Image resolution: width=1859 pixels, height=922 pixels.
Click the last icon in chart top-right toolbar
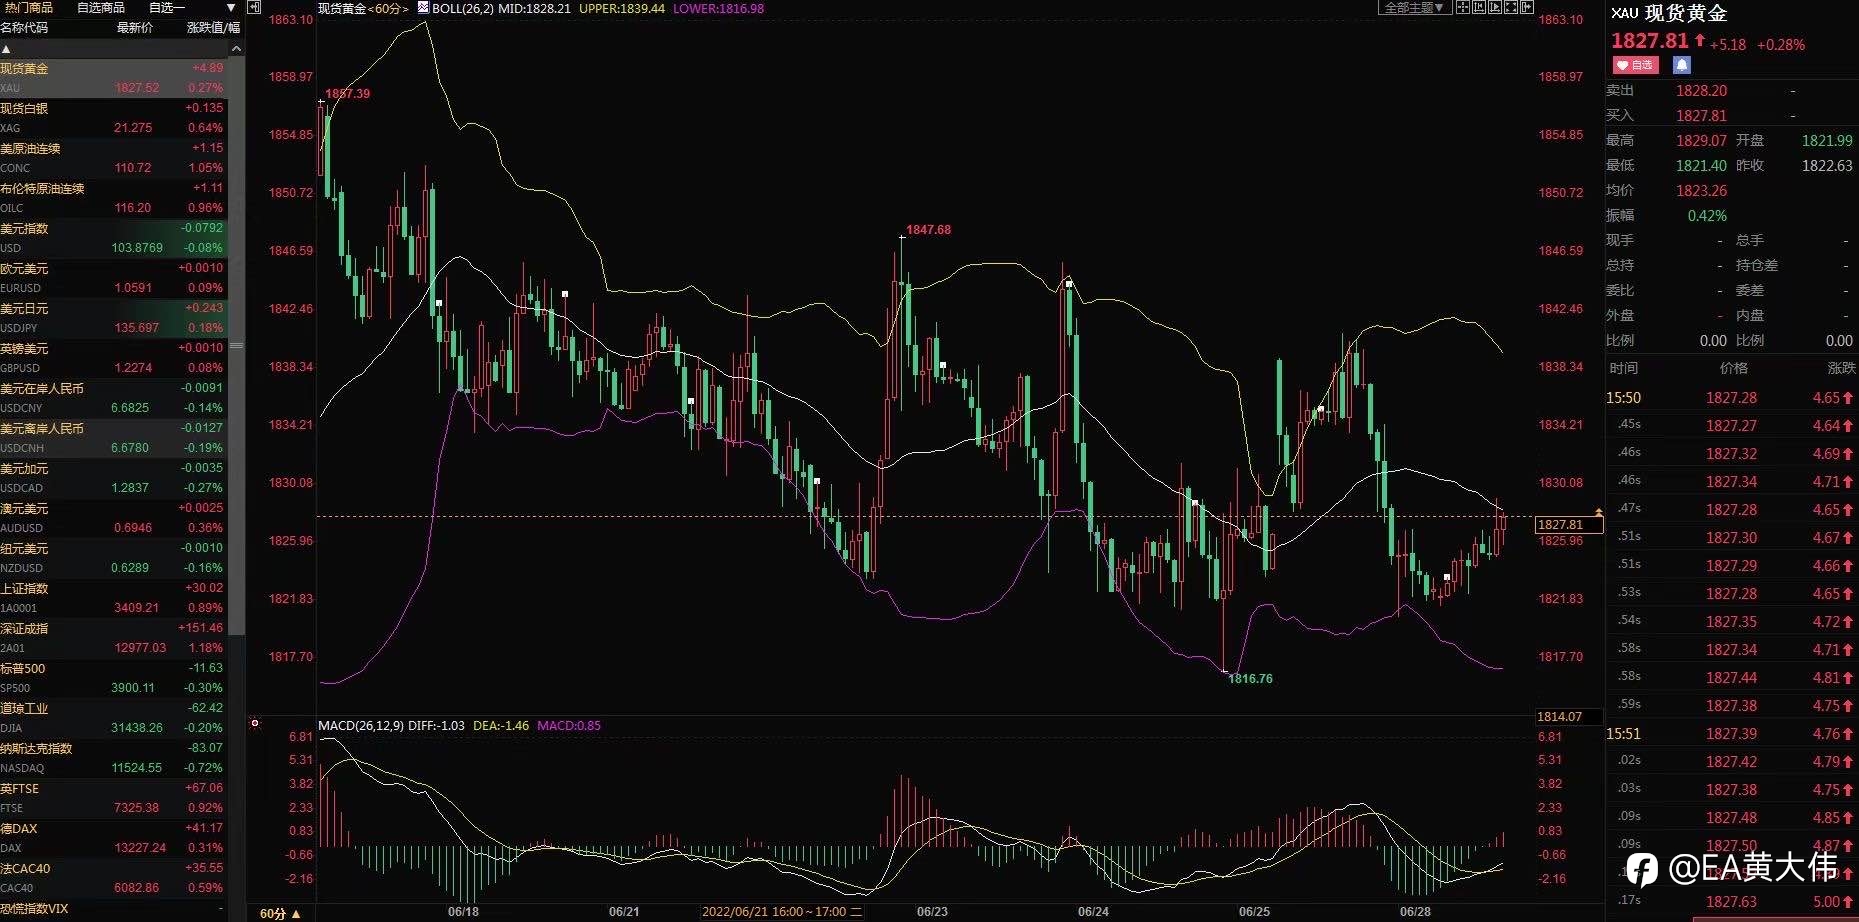[x=1527, y=7]
